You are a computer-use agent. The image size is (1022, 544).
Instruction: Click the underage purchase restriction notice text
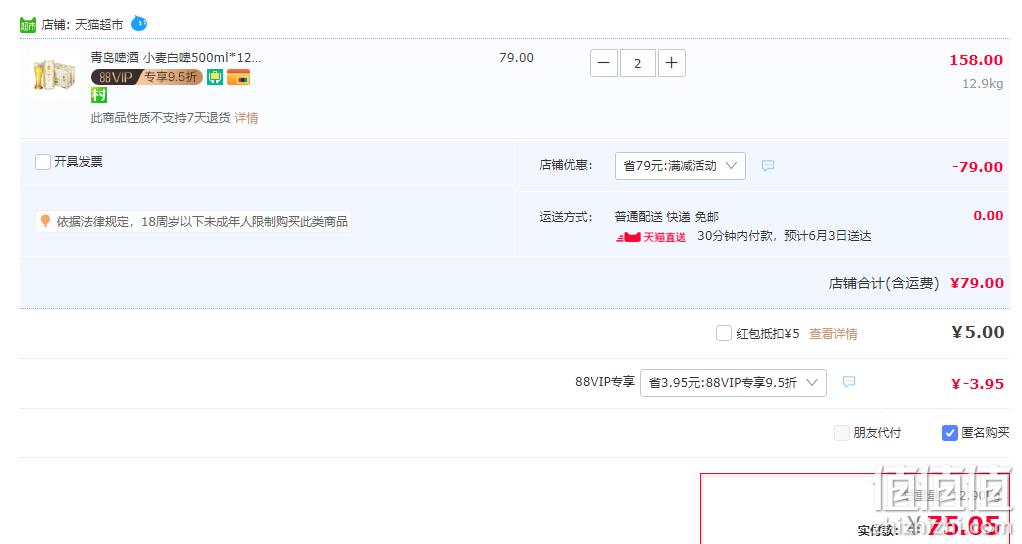202,222
